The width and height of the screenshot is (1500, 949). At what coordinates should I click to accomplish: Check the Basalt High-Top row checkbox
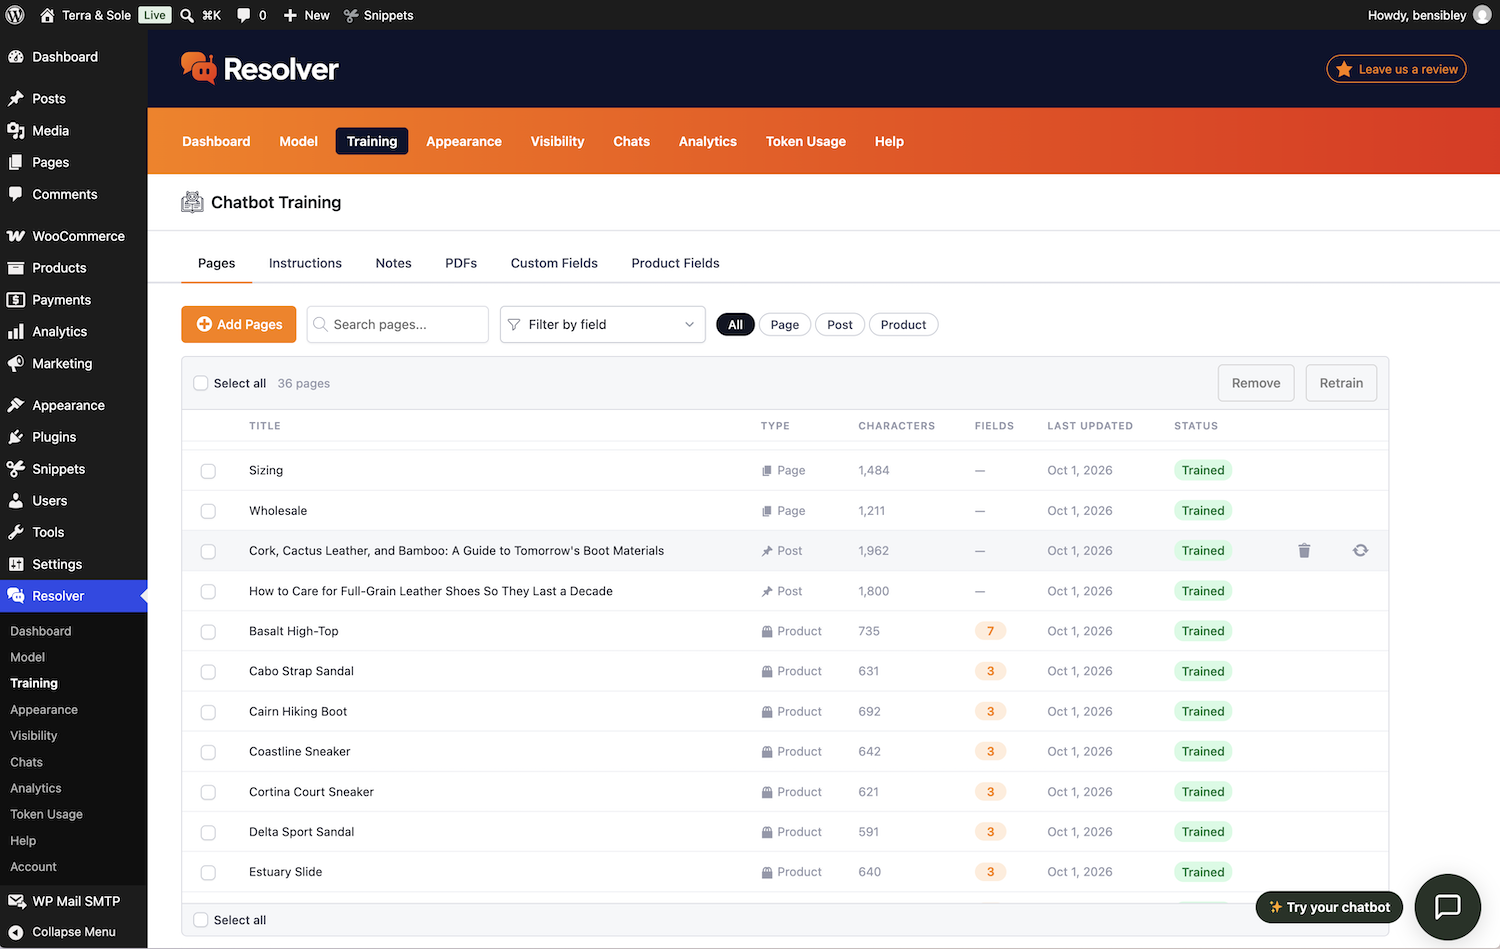[x=208, y=632]
